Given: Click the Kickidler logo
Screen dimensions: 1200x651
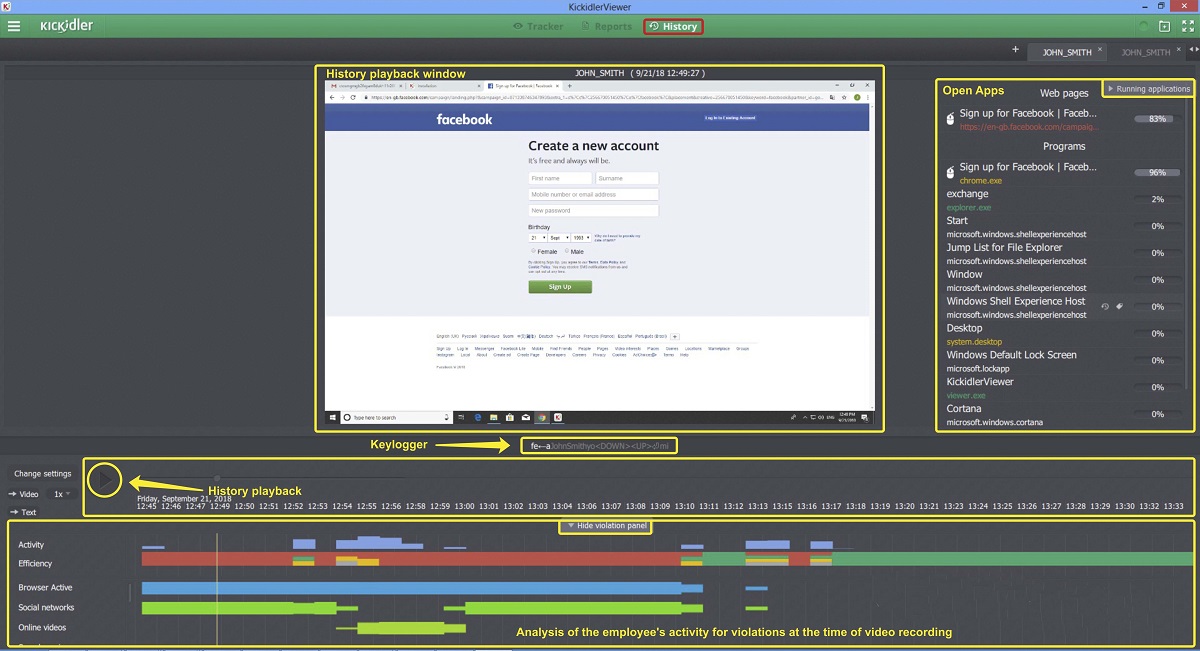Looking at the screenshot, I should [x=67, y=26].
